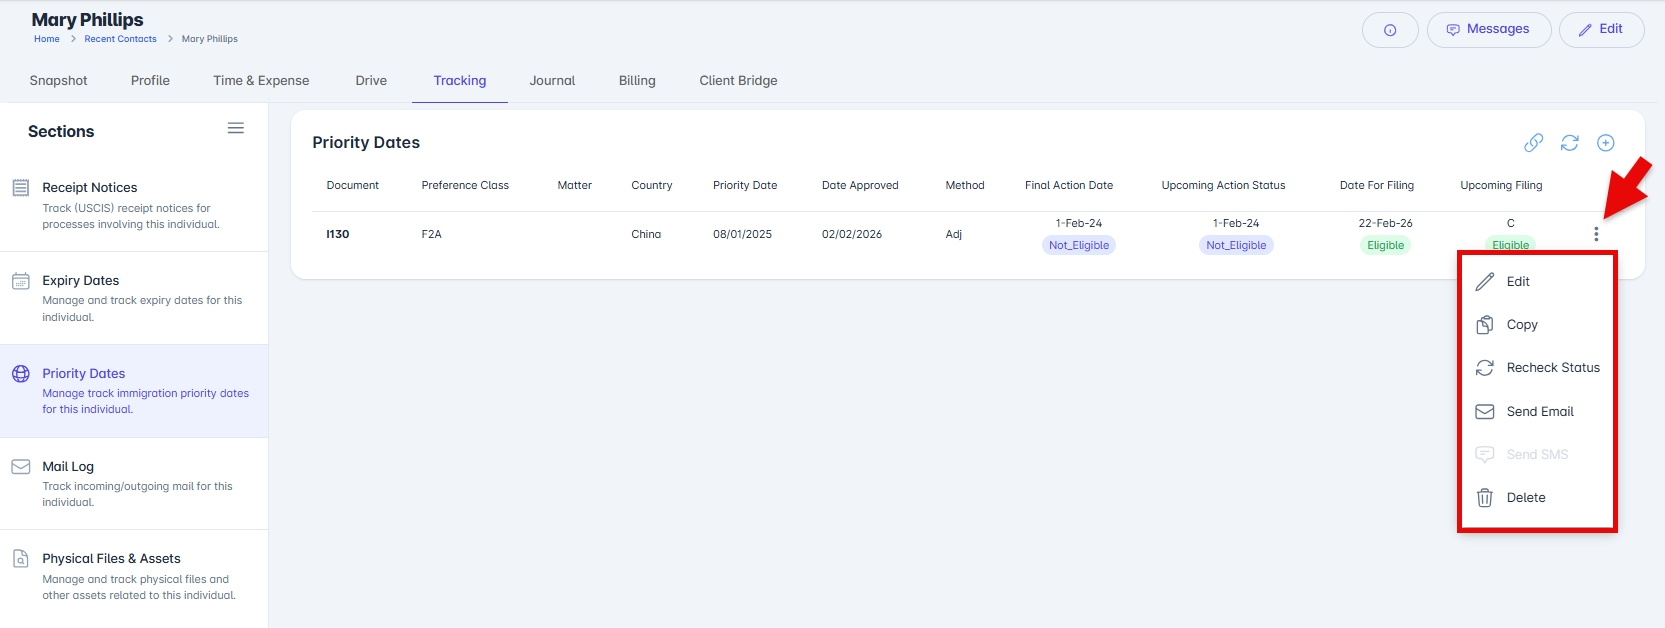Add a priority date with plus icon
Image resolution: width=1665 pixels, height=628 pixels.
click(1606, 143)
